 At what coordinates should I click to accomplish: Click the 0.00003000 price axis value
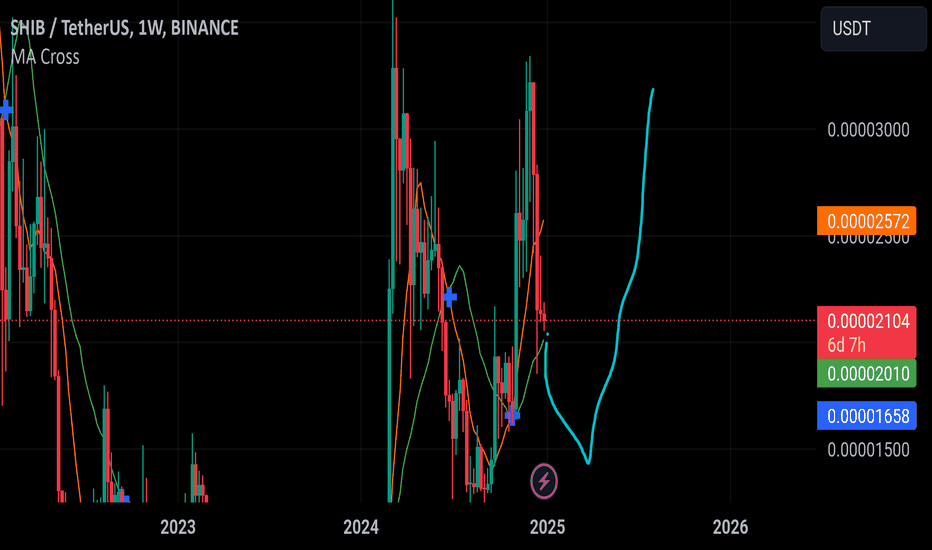tap(868, 130)
